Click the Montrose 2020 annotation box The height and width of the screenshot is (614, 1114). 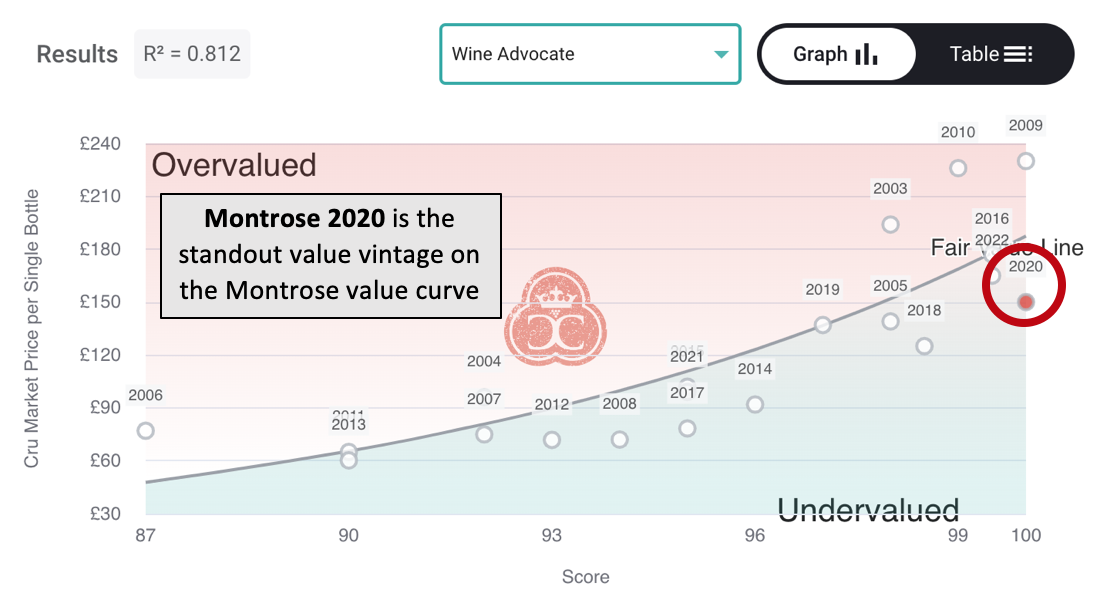click(x=330, y=255)
